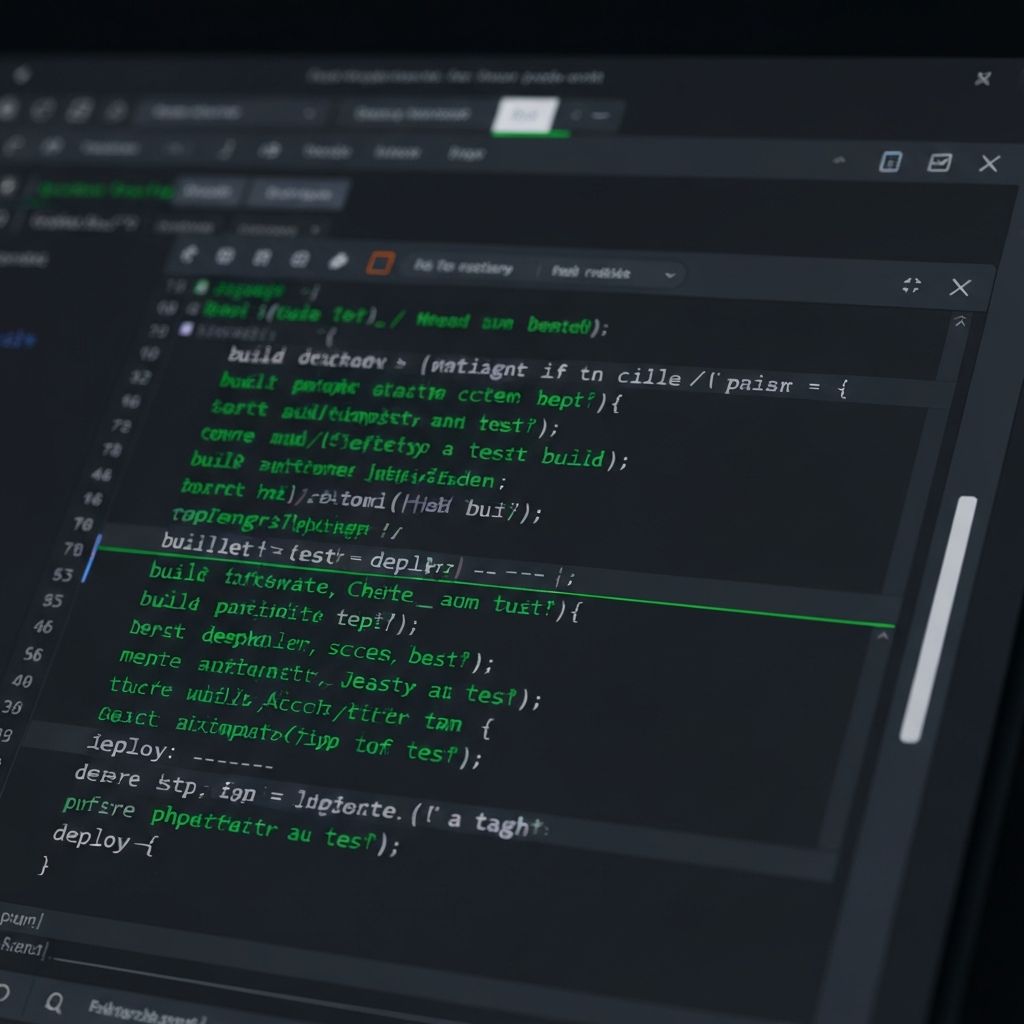Viewport: 1024px width, 1024px height.
Task: Click the vertical scrollbar thumb
Action: pyautogui.click(x=938, y=620)
